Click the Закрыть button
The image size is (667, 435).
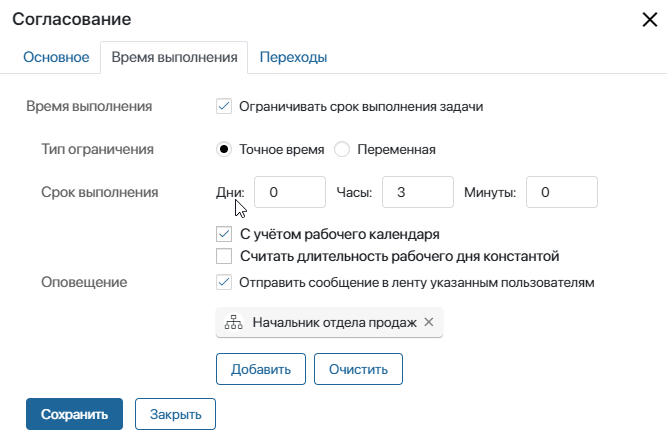pos(175,414)
